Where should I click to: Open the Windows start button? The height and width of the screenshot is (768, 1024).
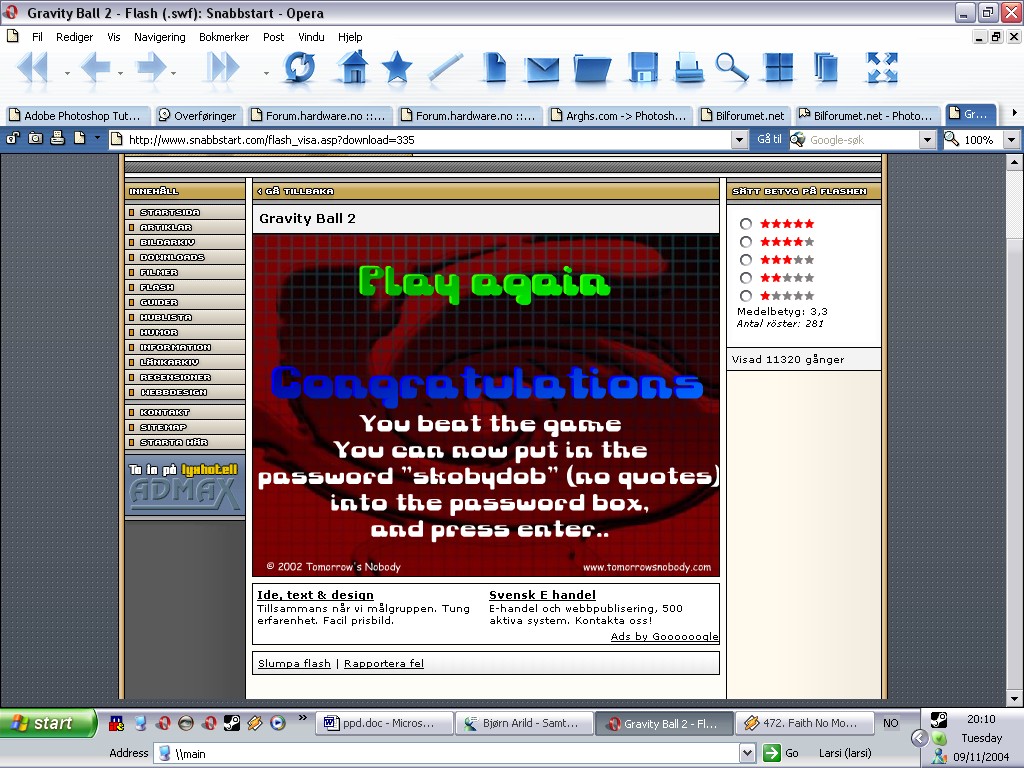pos(47,723)
